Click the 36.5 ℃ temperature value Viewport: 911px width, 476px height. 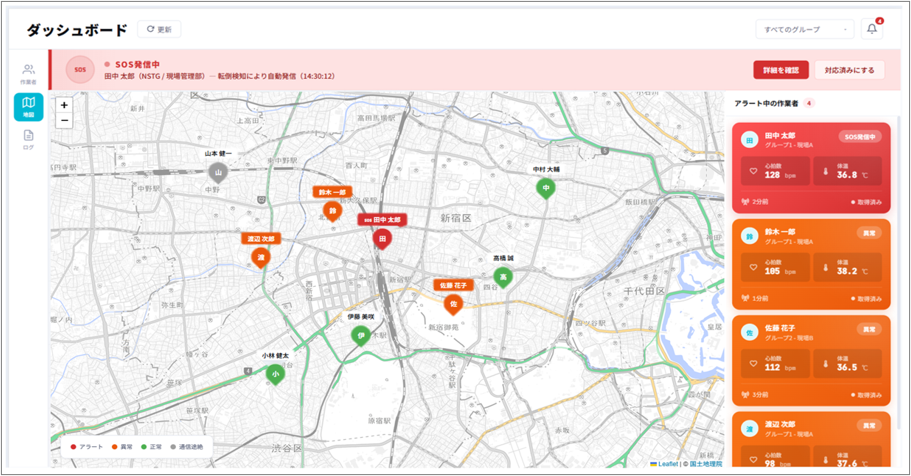(x=852, y=367)
